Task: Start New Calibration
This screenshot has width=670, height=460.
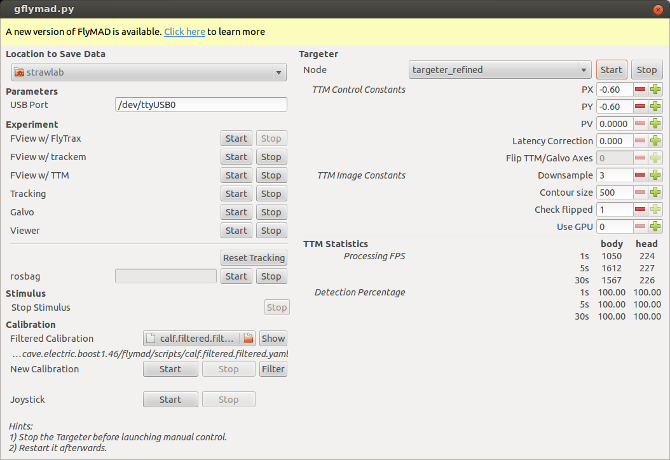Action: 170,369
